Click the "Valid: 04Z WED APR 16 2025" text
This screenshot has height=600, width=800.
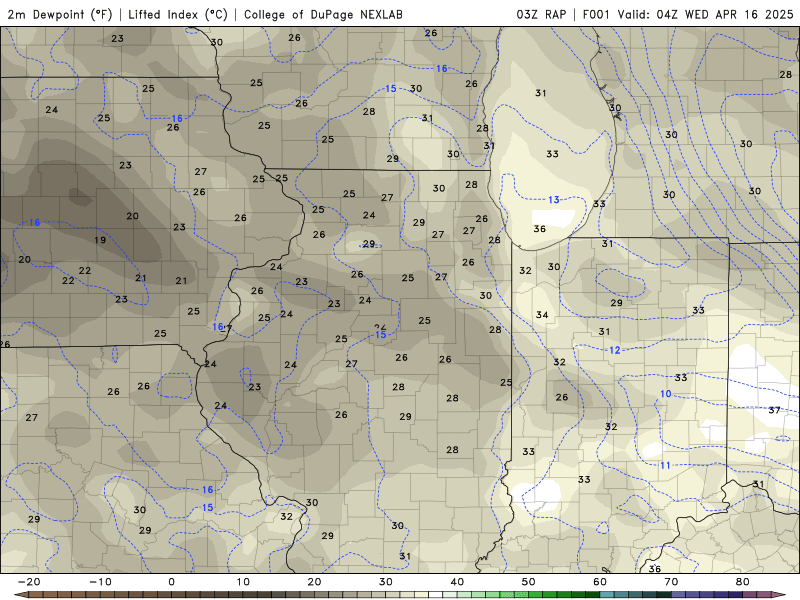pos(705,14)
